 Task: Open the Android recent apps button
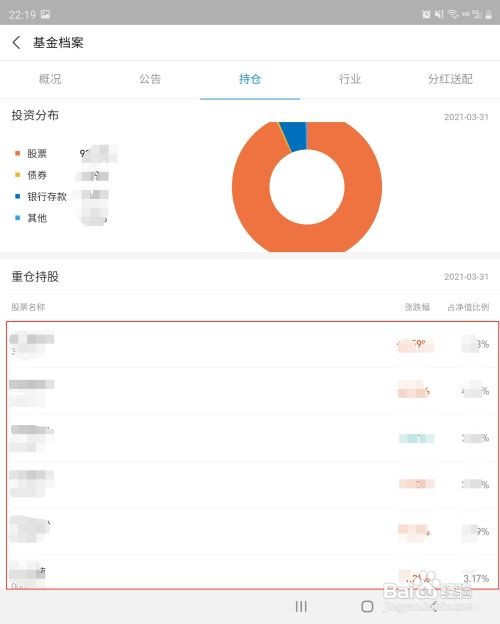(x=301, y=606)
